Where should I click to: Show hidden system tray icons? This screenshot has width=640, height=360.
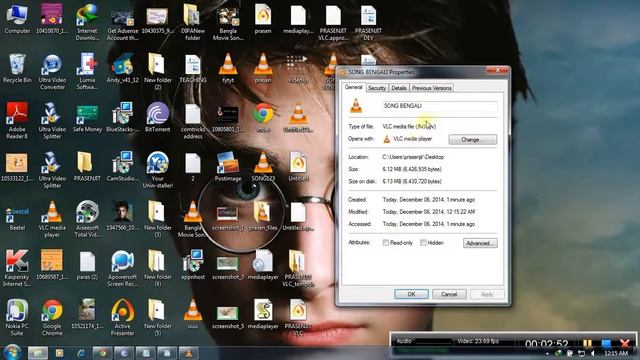pyautogui.click(x=547, y=353)
